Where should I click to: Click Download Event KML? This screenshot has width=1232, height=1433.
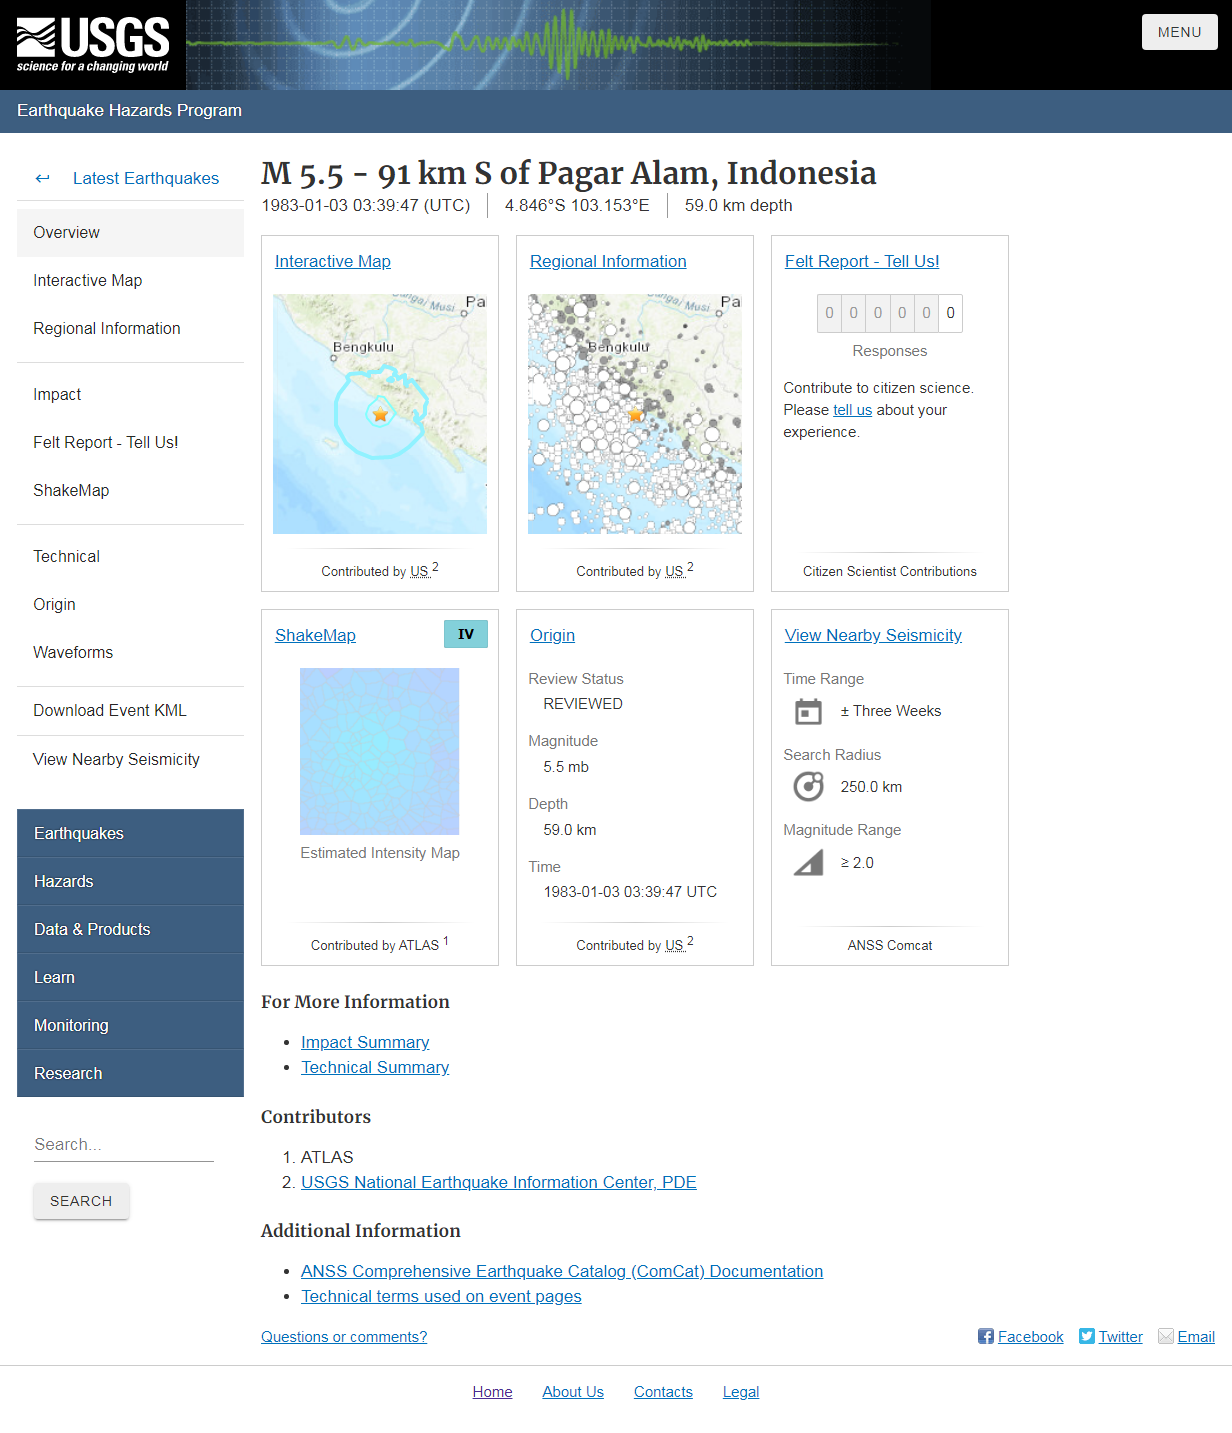(130, 711)
